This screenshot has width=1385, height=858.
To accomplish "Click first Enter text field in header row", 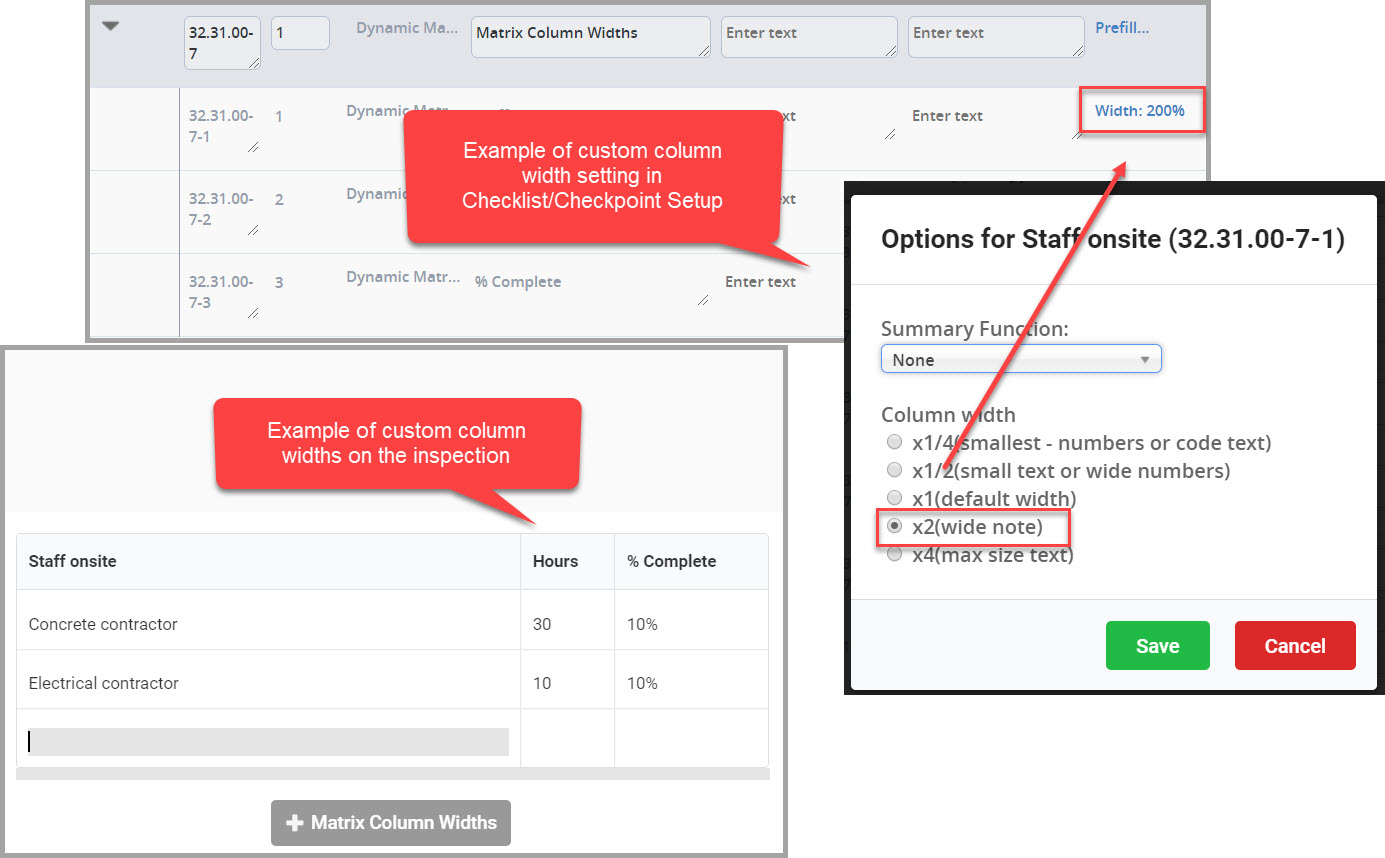I will coord(809,37).
